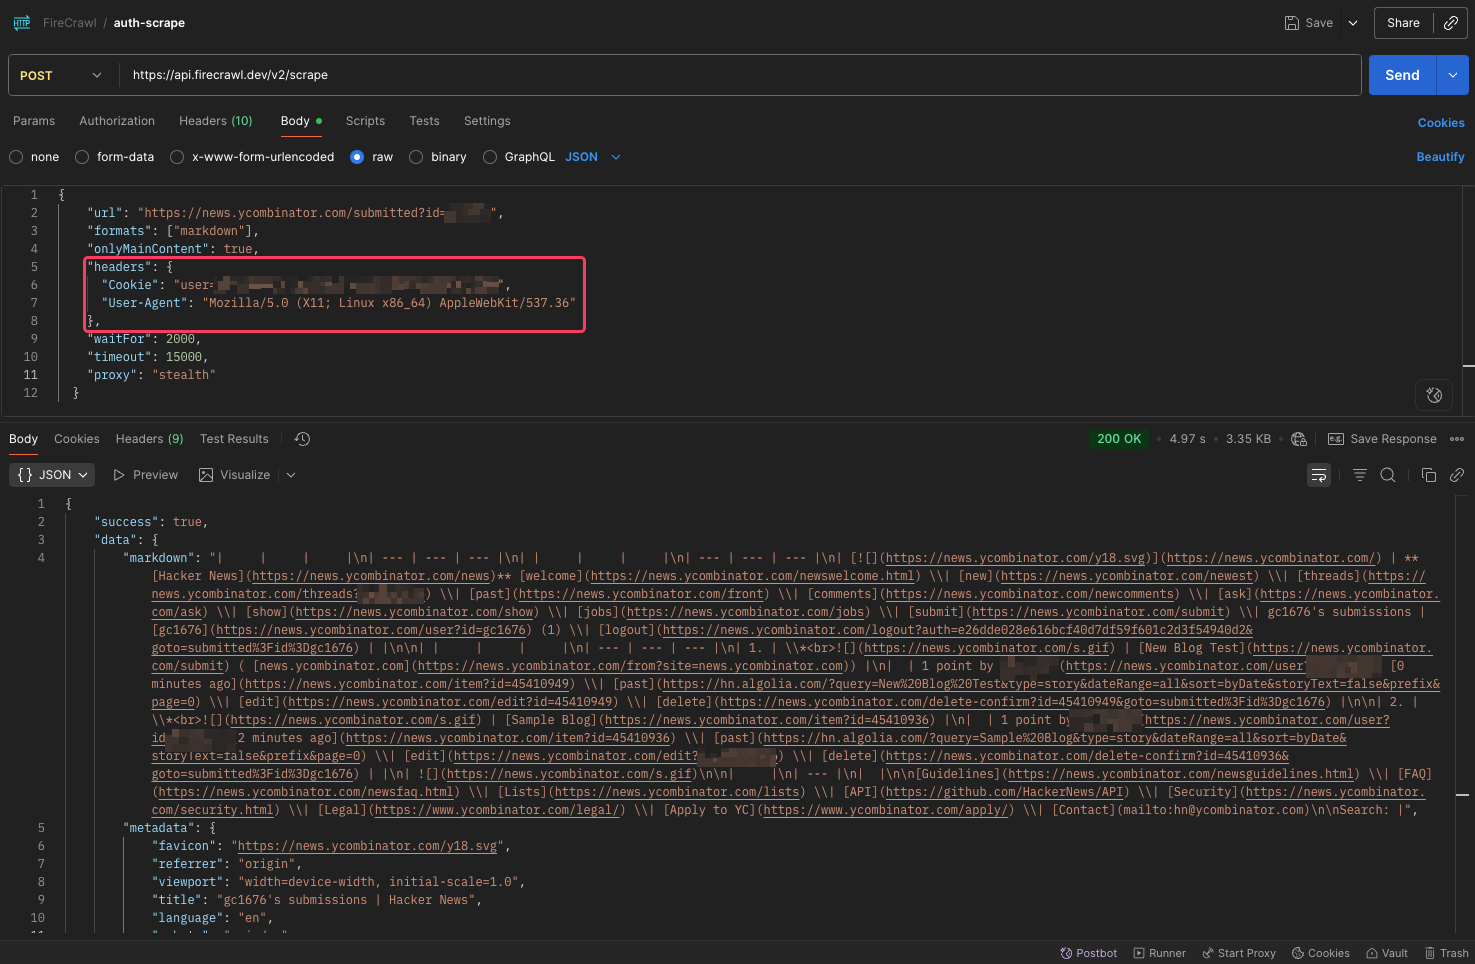Screen dimensions: 1475x964
Task: Copy the response body with the copy icon
Action: click(1429, 475)
